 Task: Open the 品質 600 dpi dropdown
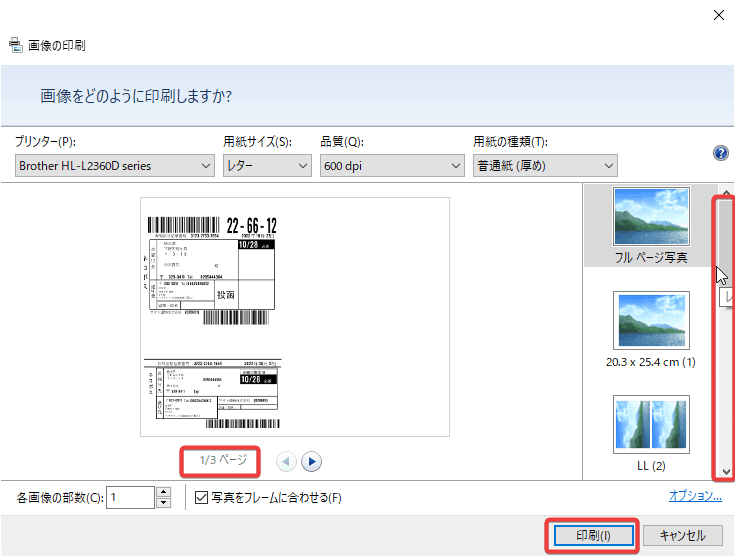[392, 166]
